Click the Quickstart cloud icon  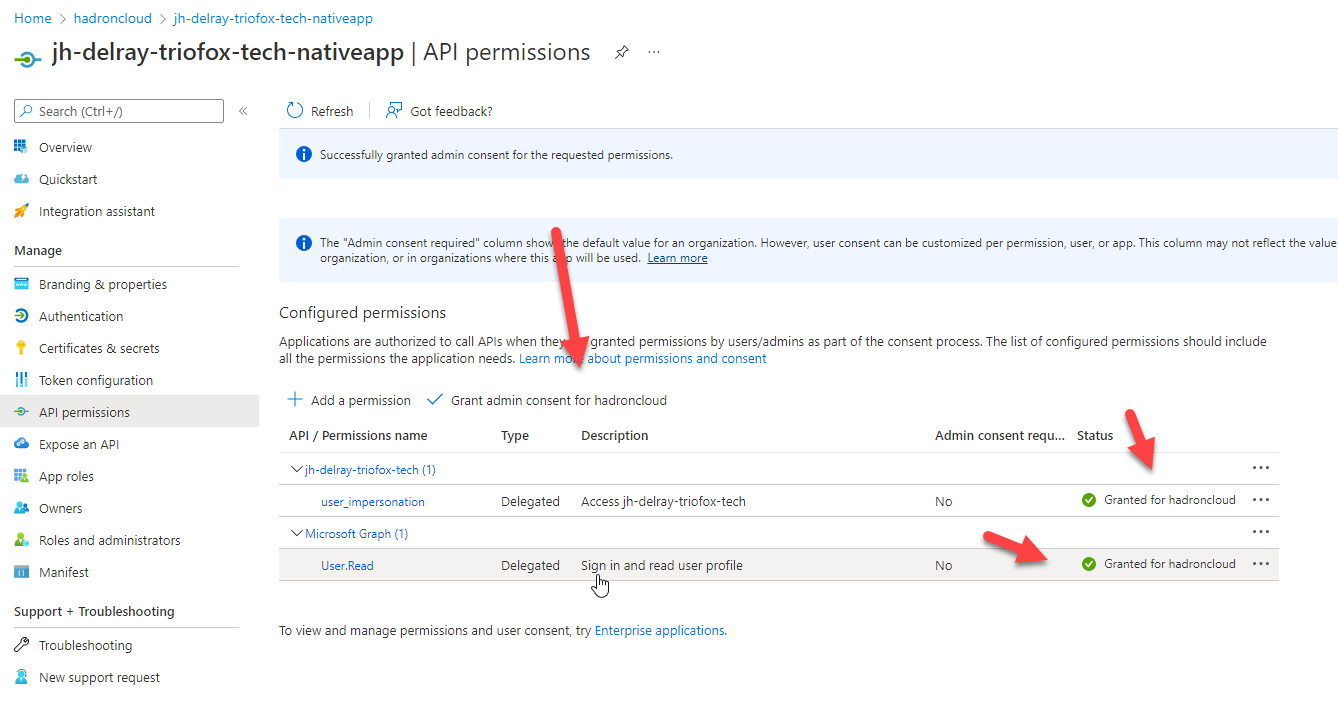[21, 179]
